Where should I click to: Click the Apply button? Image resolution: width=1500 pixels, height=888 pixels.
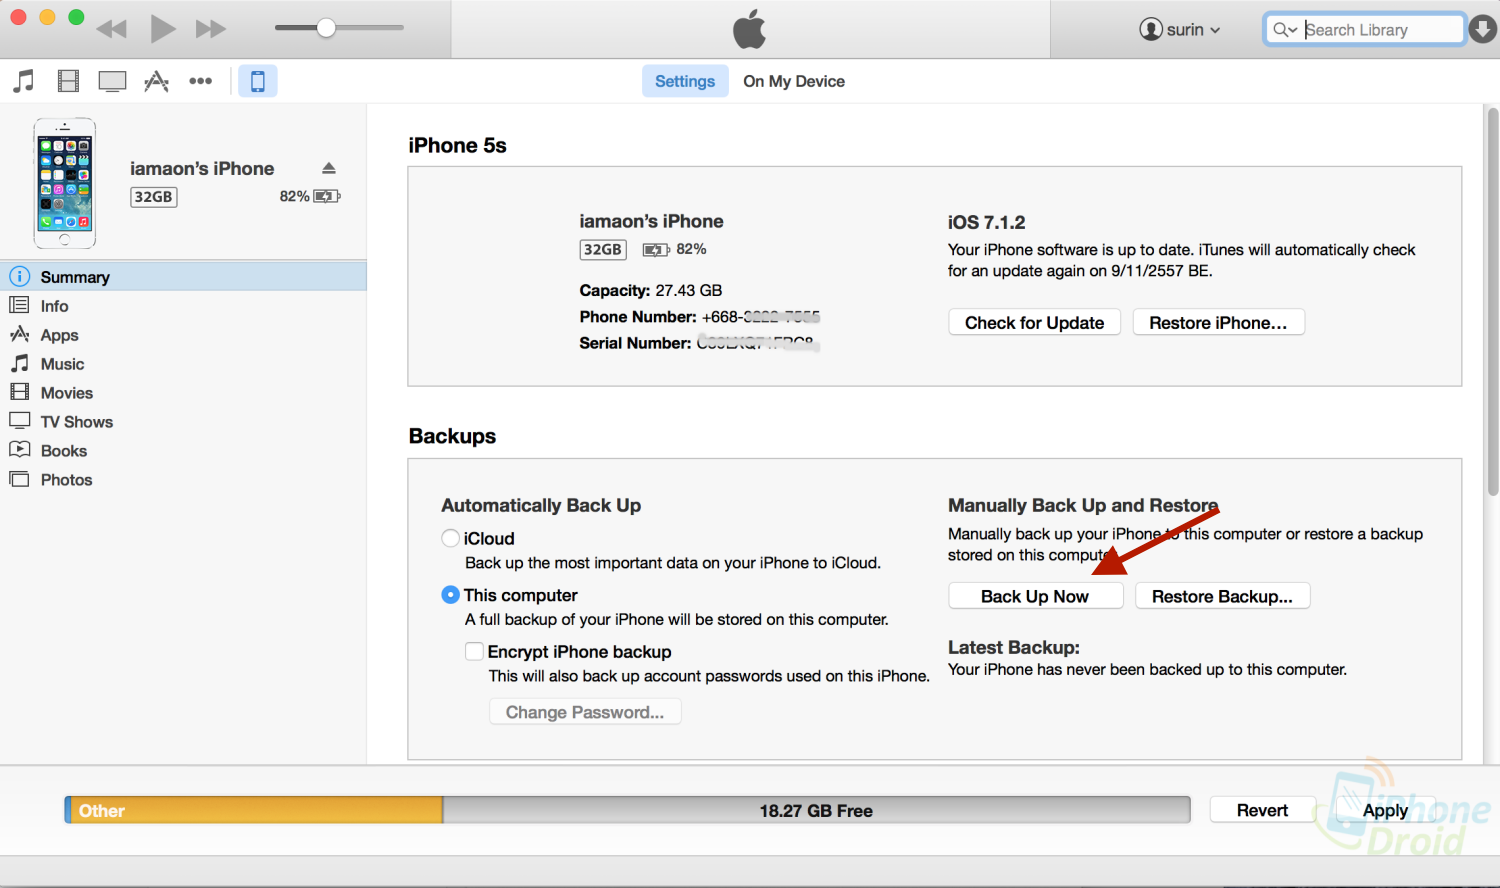[x=1386, y=810]
